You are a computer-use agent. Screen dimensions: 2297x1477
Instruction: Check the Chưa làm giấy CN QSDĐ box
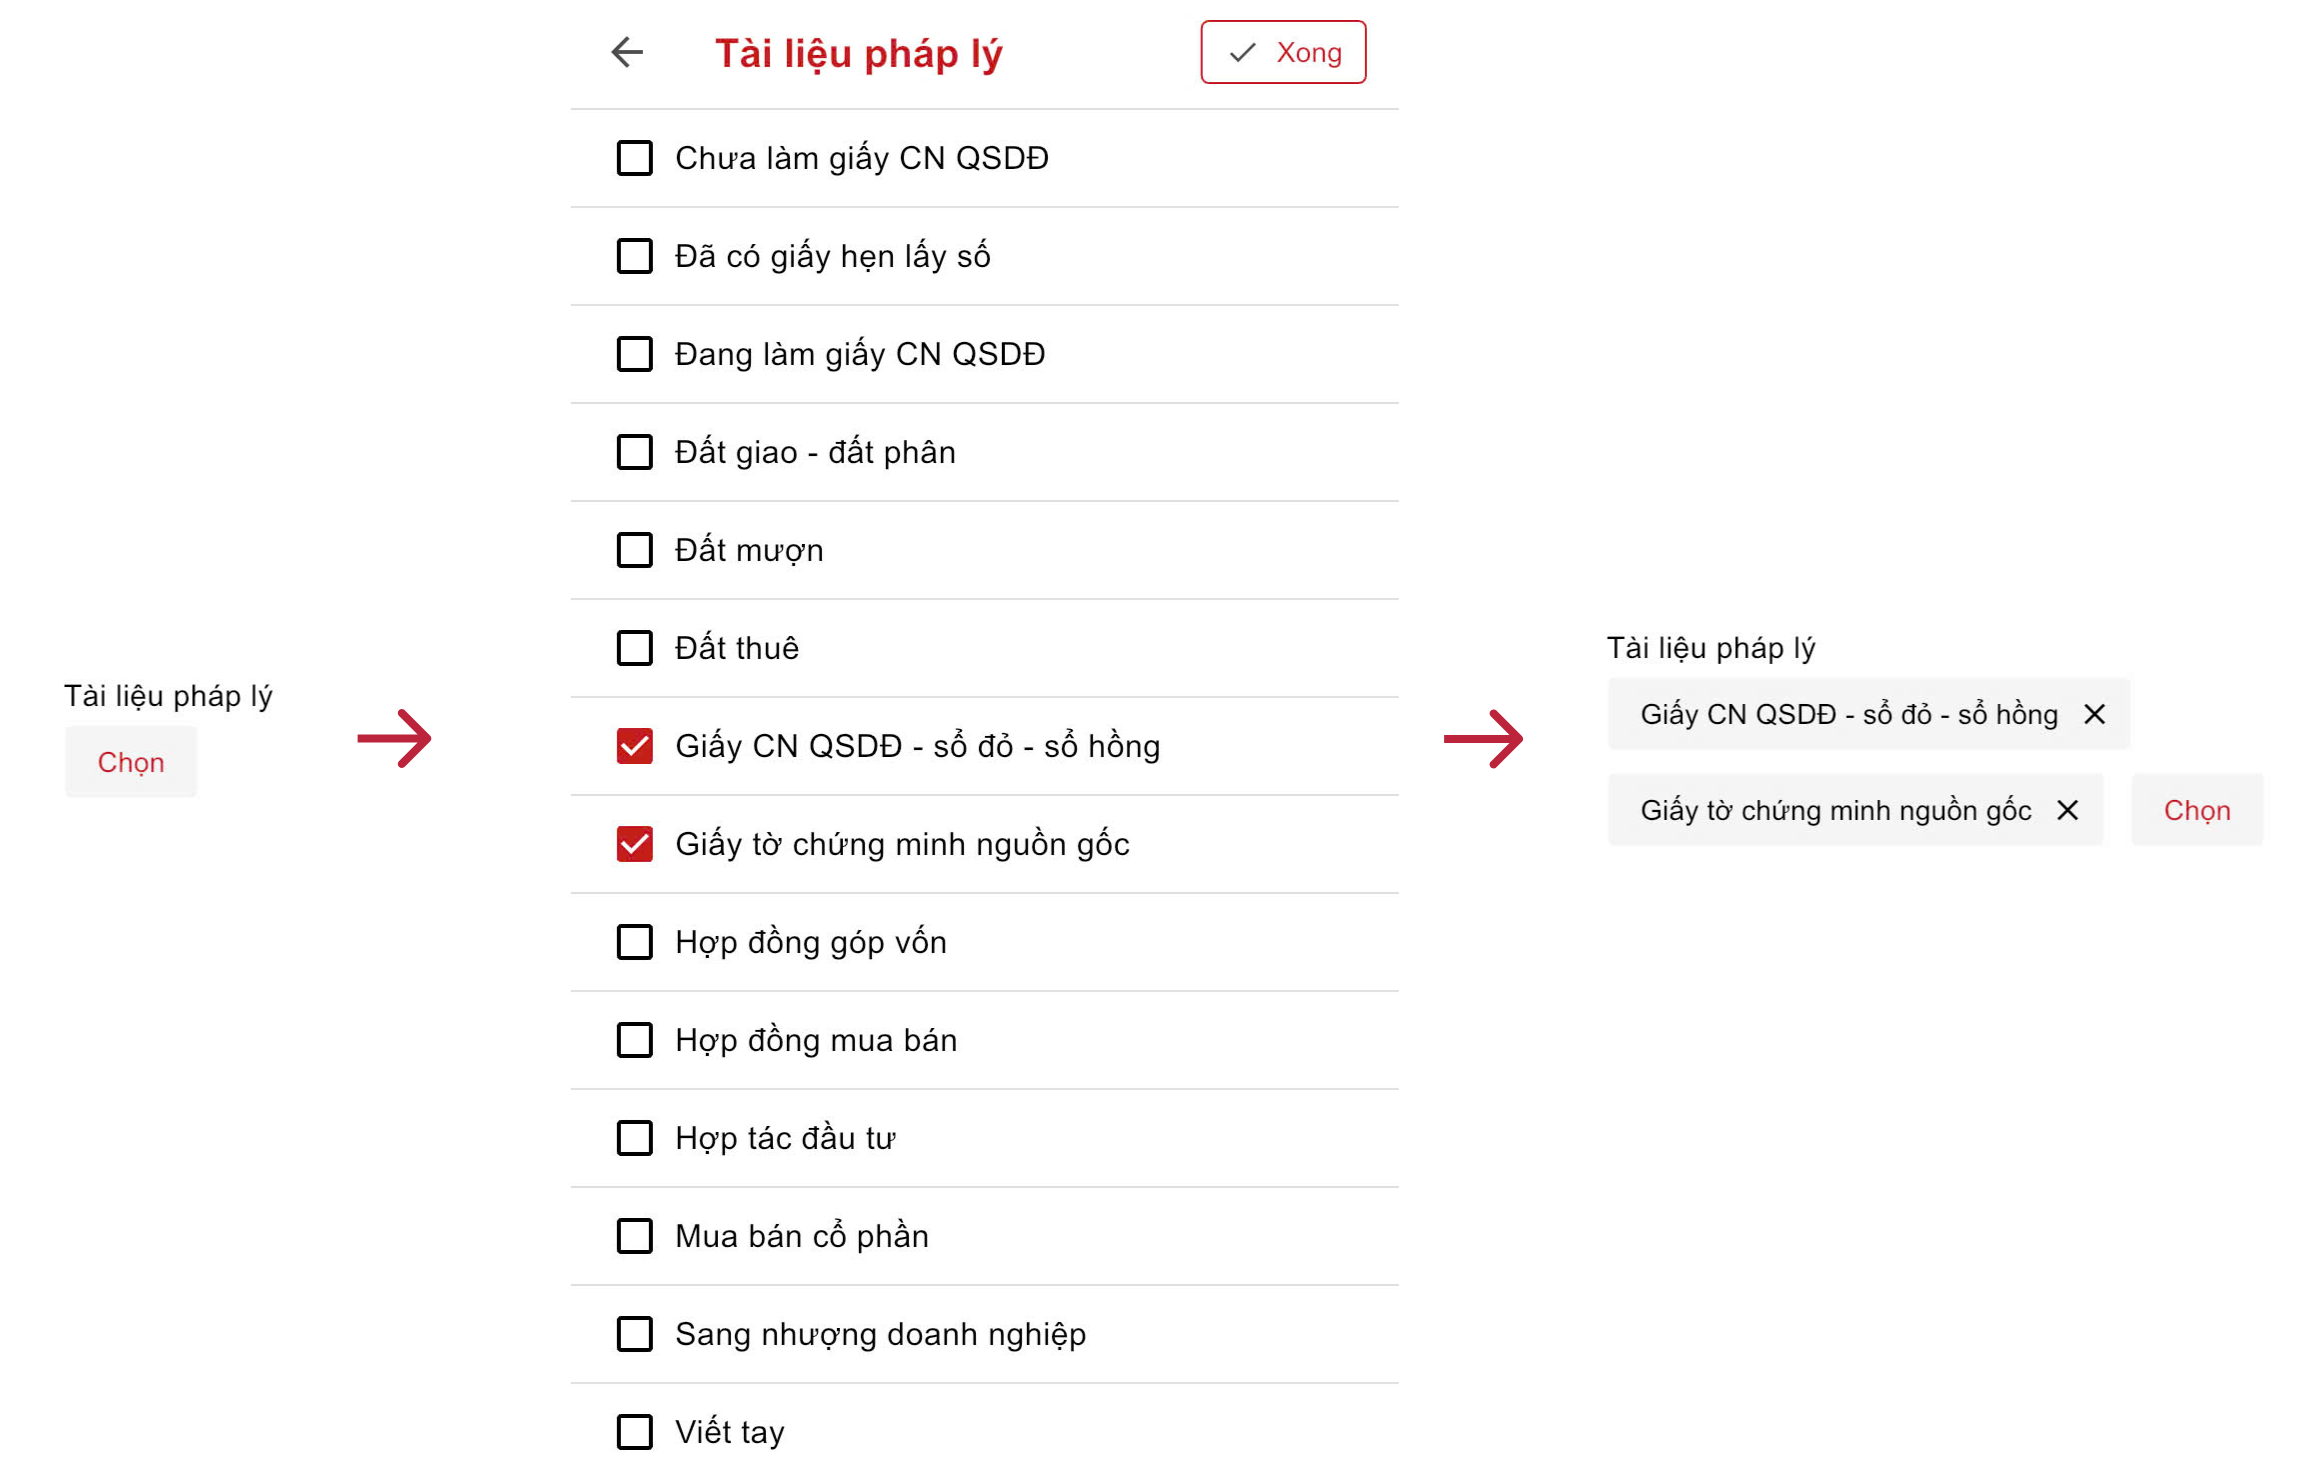coord(634,158)
